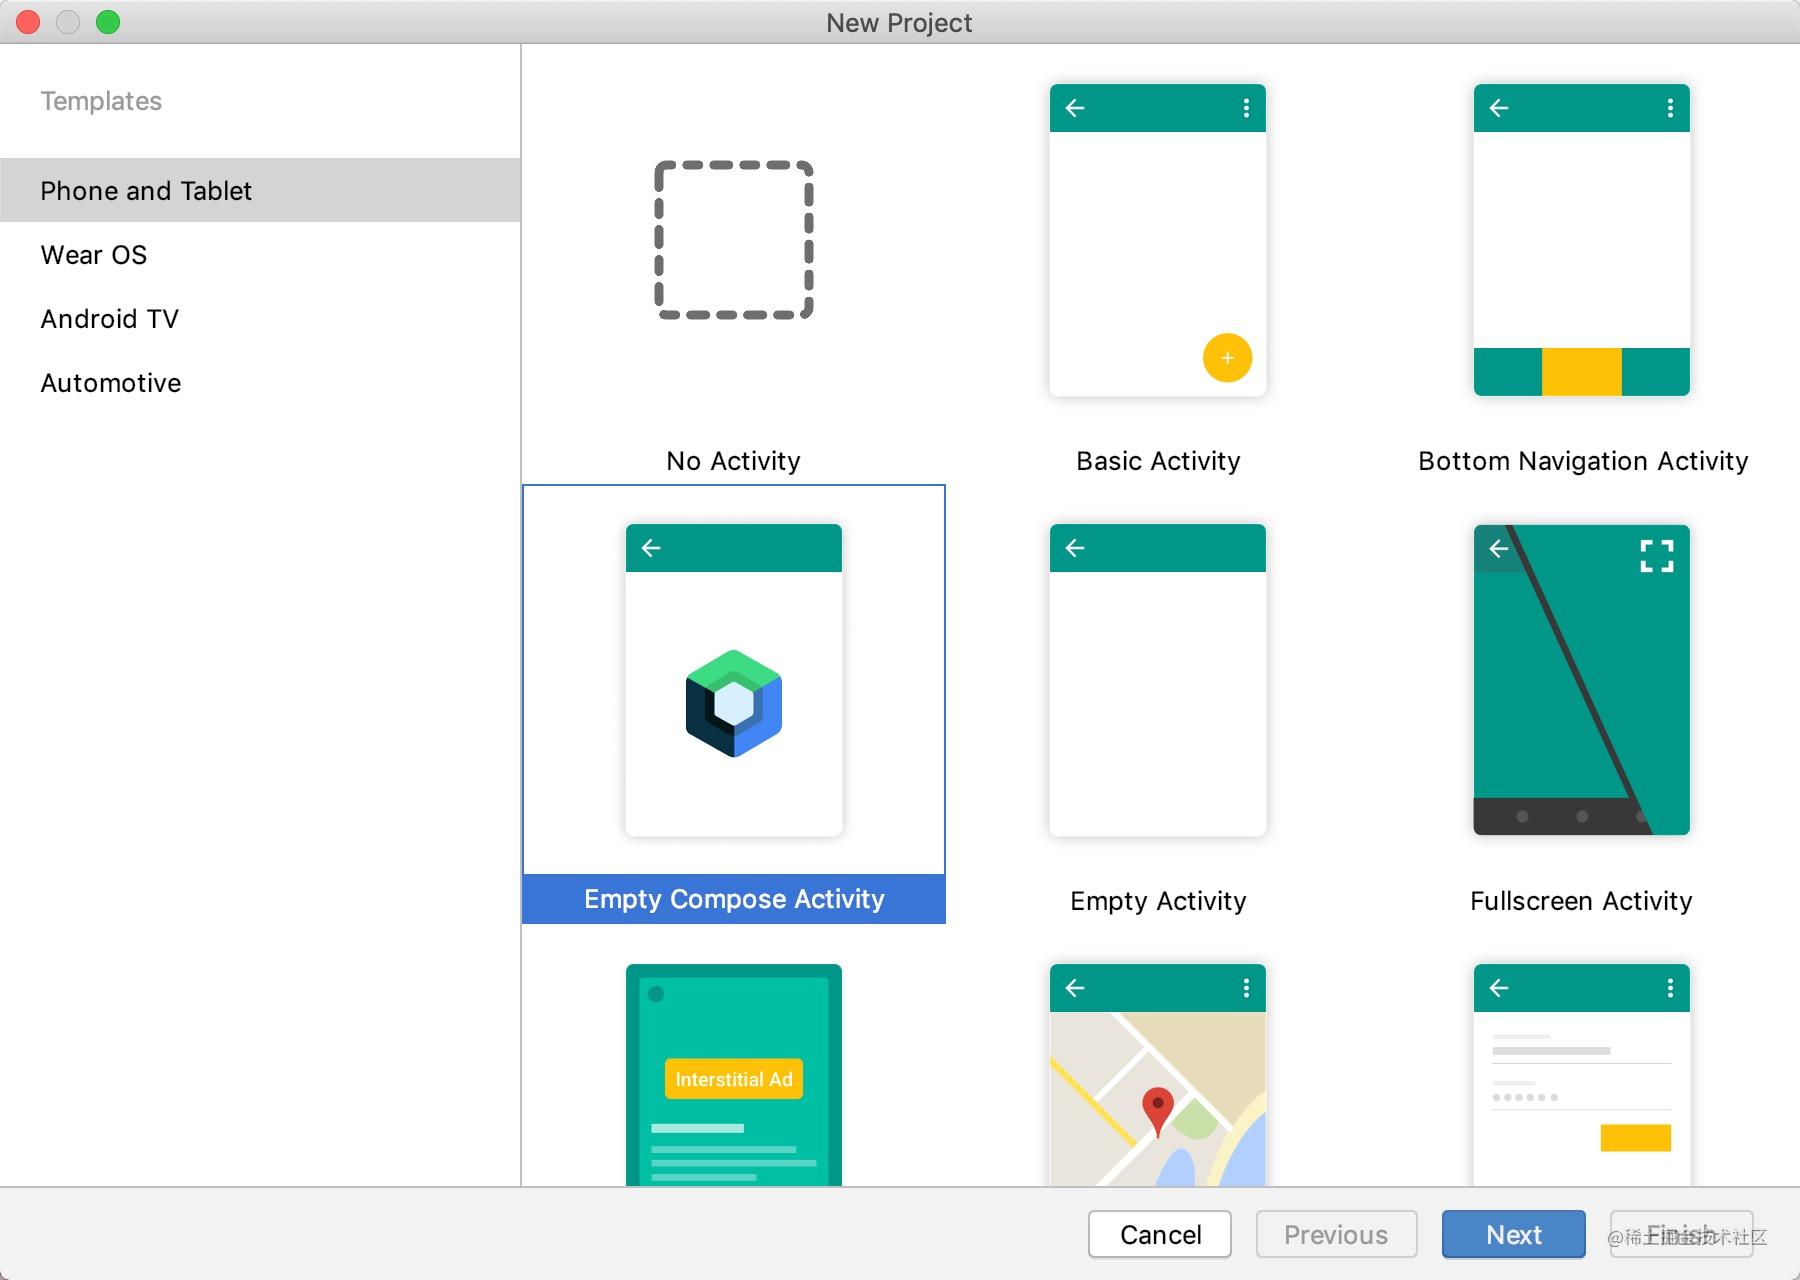Click the overflow dots in Basic Activity preview
The width and height of the screenshot is (1800, 1280).
click(x=1245, y=108)
